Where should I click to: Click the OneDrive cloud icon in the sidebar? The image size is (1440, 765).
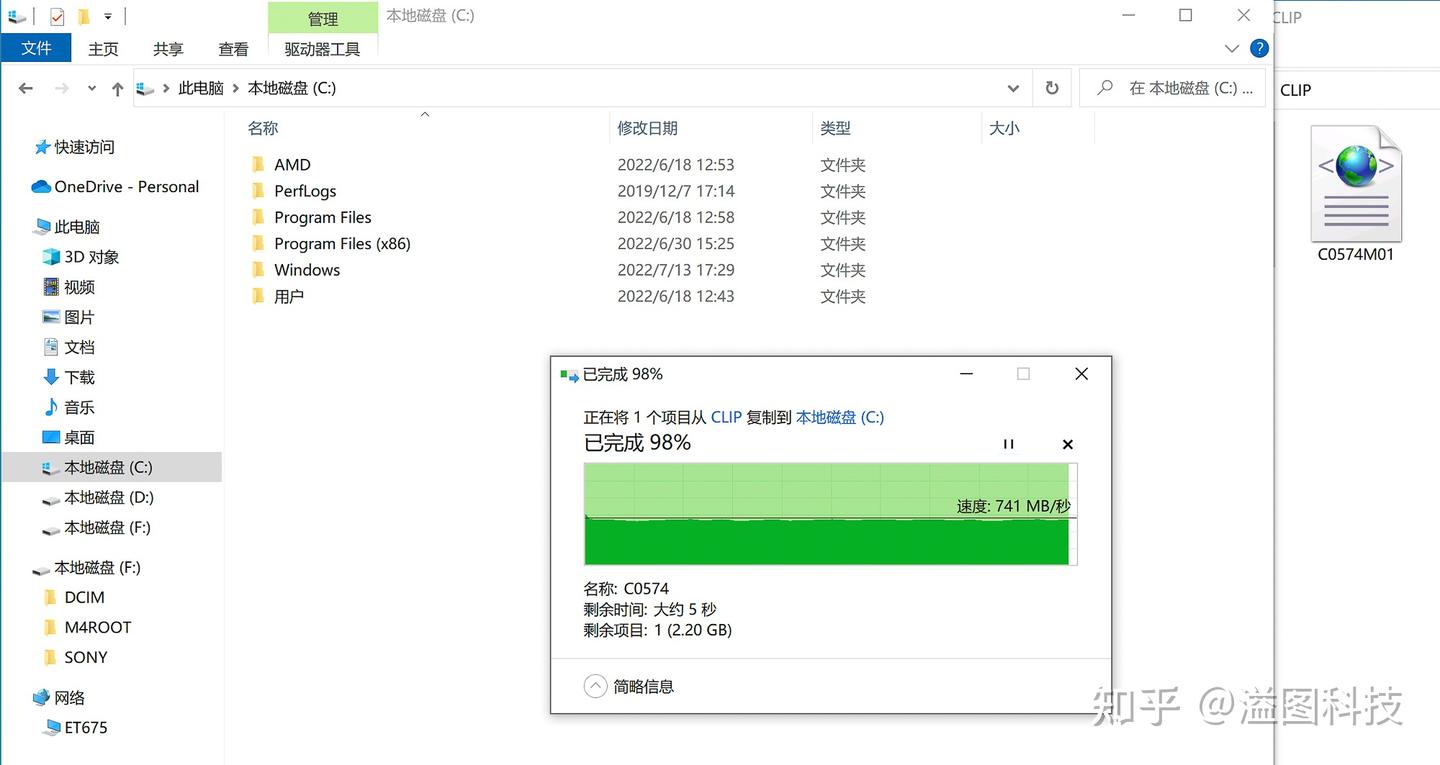40,186
